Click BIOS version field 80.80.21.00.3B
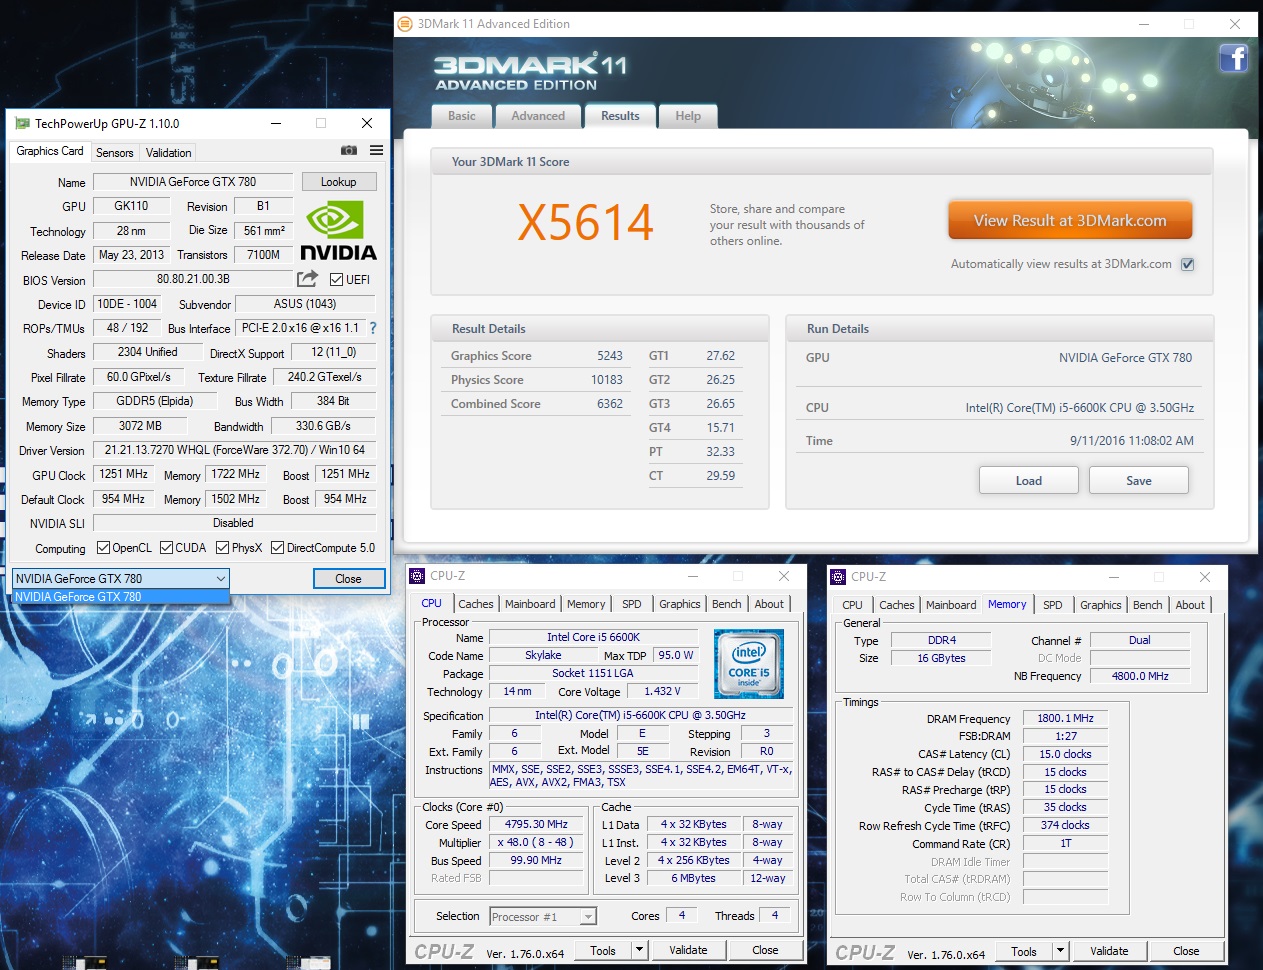1263x970 pixels. [193, 279]
